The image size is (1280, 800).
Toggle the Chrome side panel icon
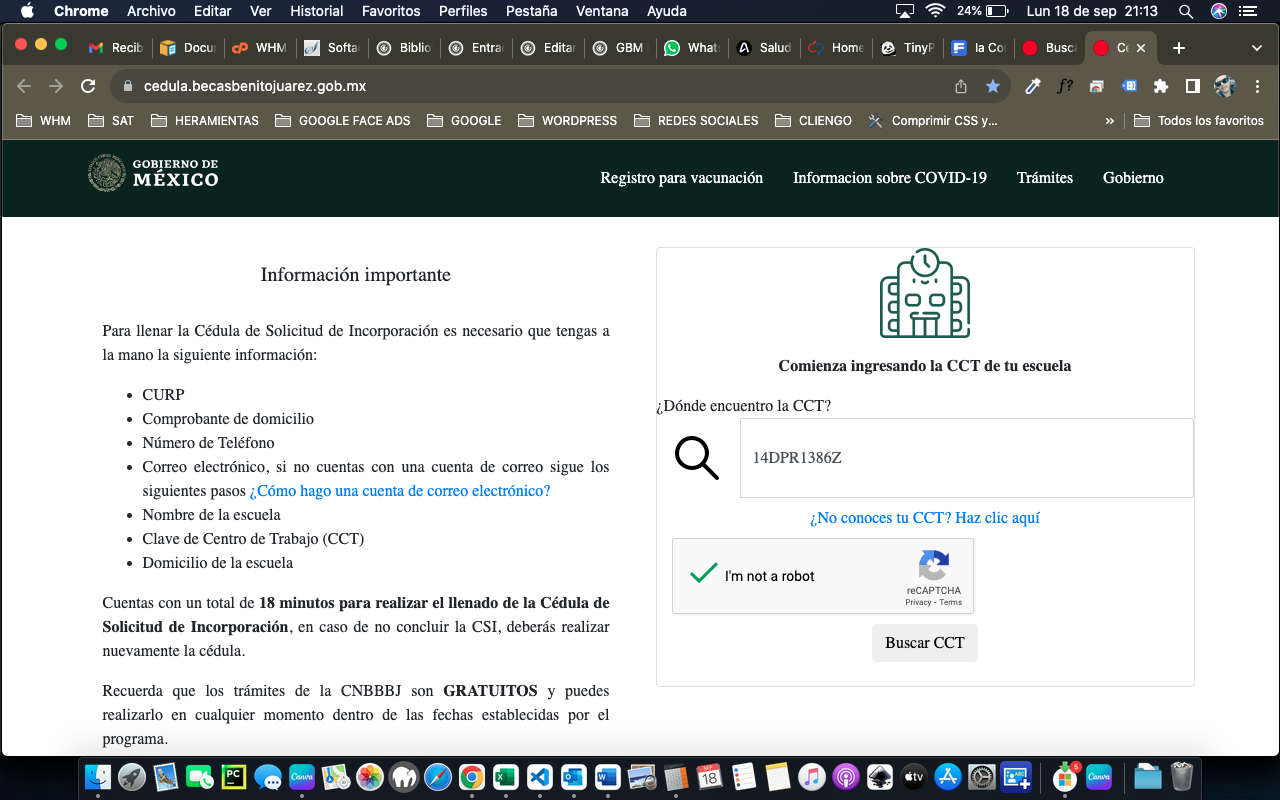click(x=1193, y=87)
